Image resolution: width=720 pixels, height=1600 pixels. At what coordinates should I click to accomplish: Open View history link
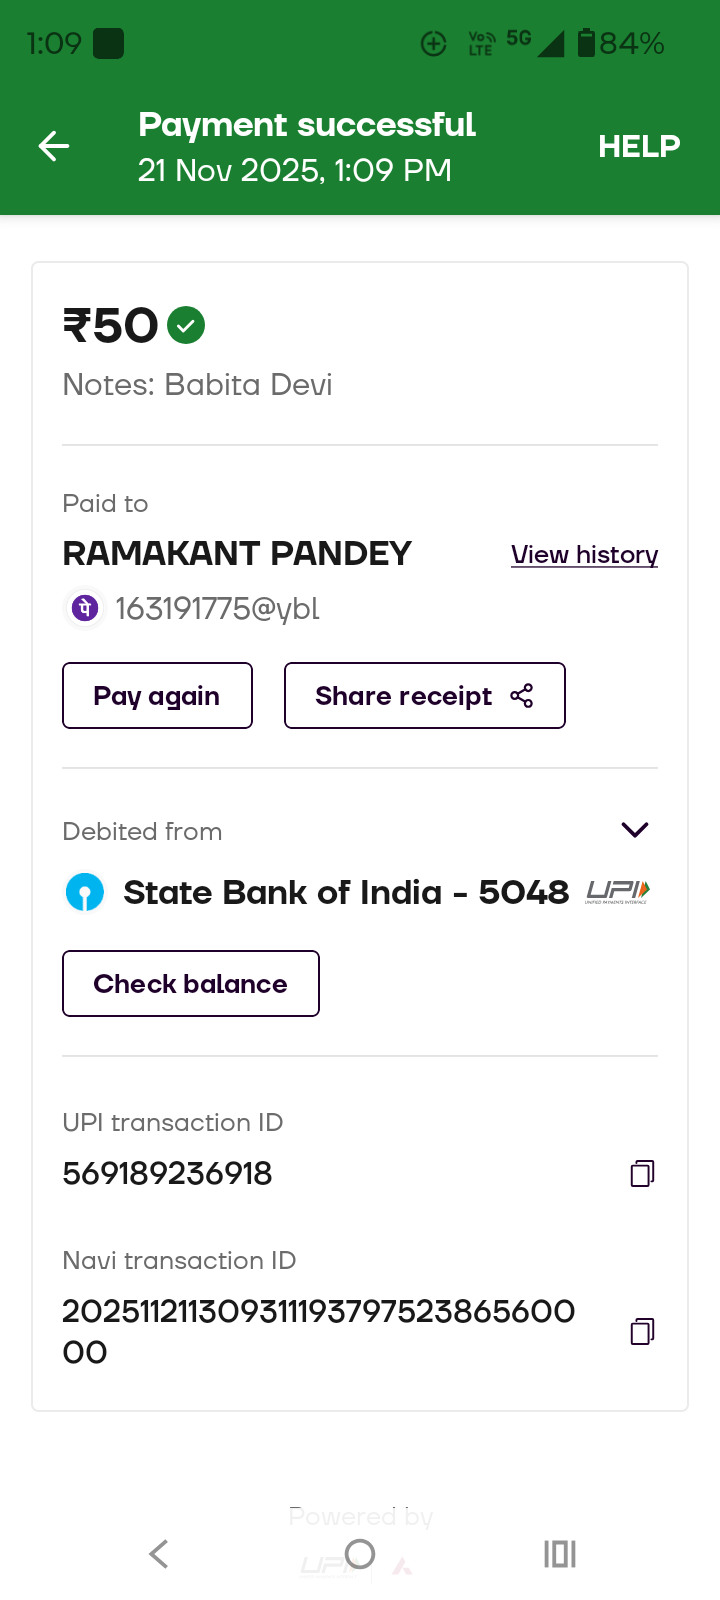(x=584, y=554)
